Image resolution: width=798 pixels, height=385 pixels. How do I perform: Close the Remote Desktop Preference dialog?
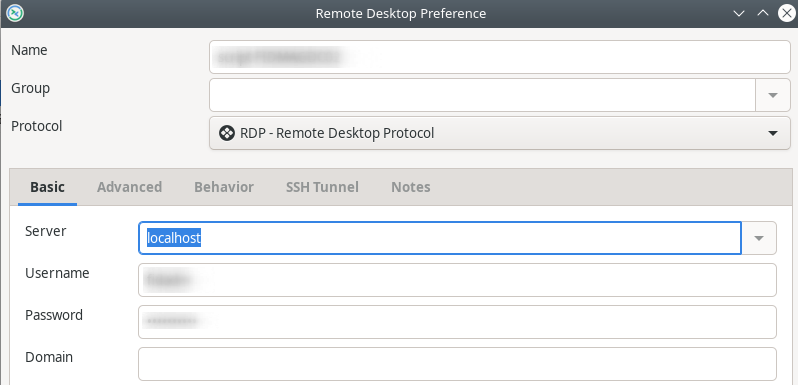[786, 14]
